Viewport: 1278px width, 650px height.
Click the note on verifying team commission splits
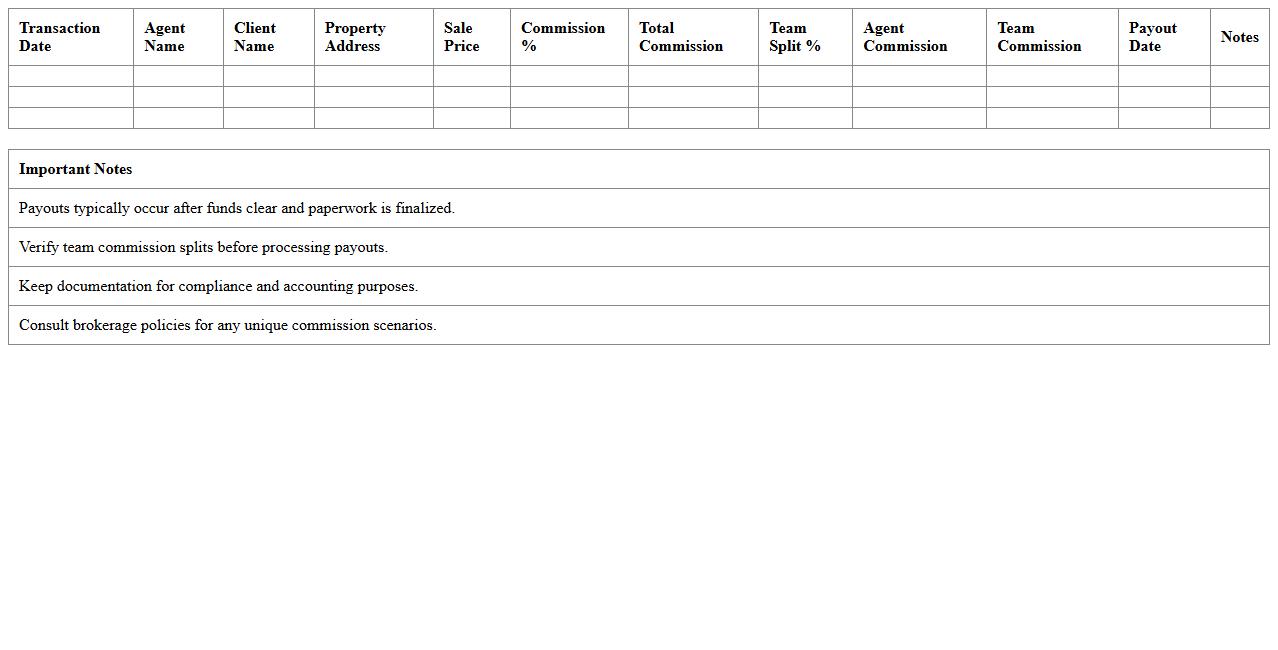(x=203, y=247)
